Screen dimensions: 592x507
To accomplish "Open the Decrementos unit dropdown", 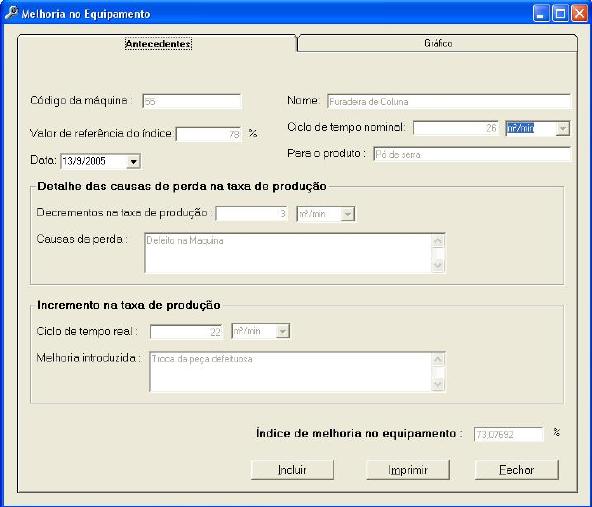I will (x=347, y=214).
